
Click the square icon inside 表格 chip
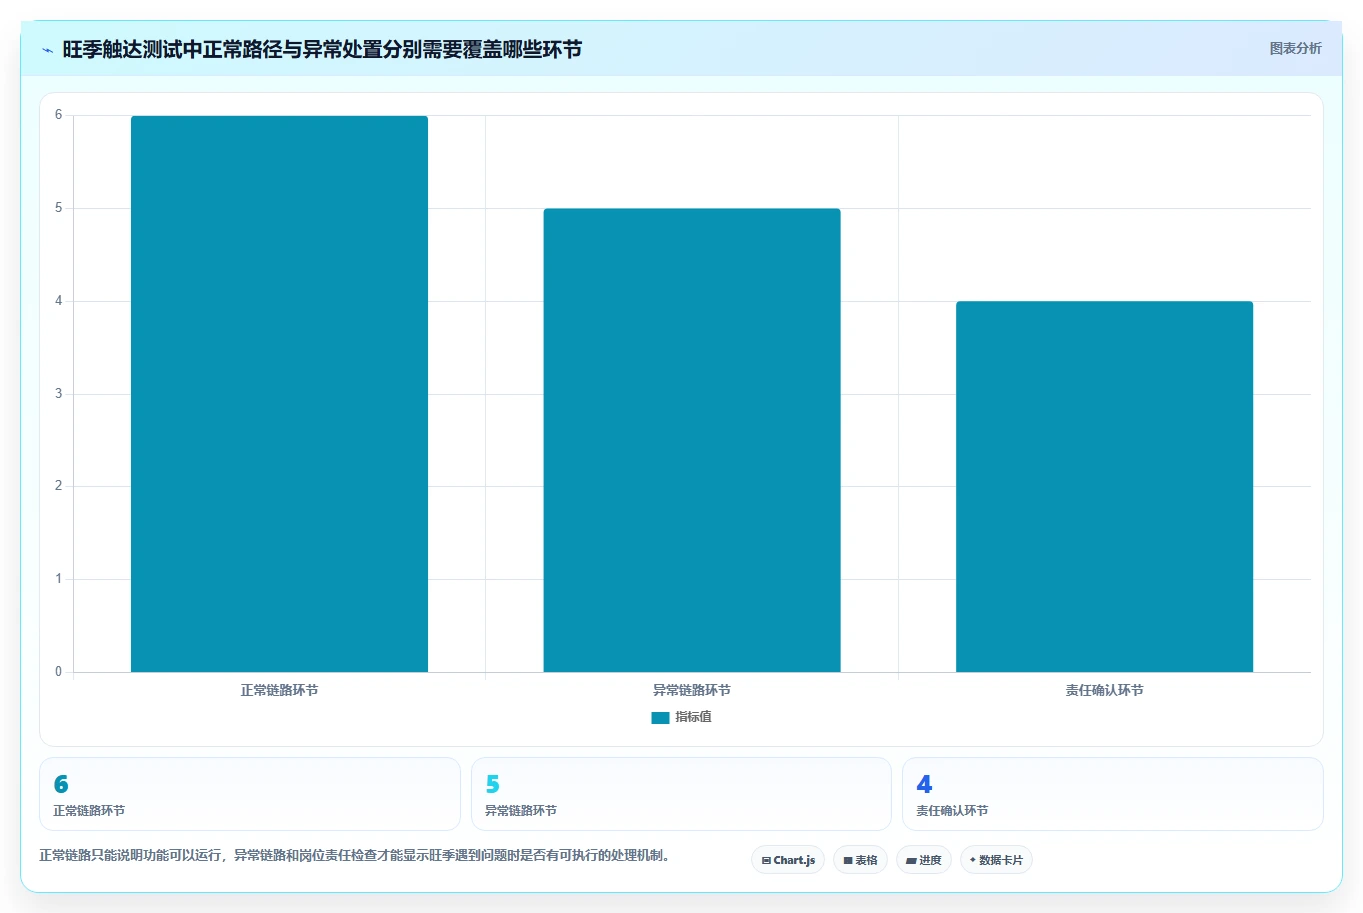[848, 860]
